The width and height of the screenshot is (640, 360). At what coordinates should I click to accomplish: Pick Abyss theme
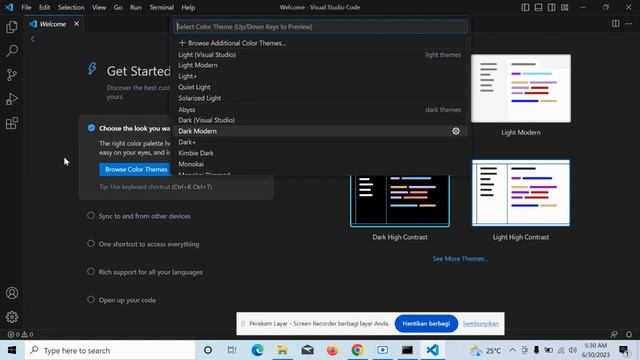pos(320,109)
